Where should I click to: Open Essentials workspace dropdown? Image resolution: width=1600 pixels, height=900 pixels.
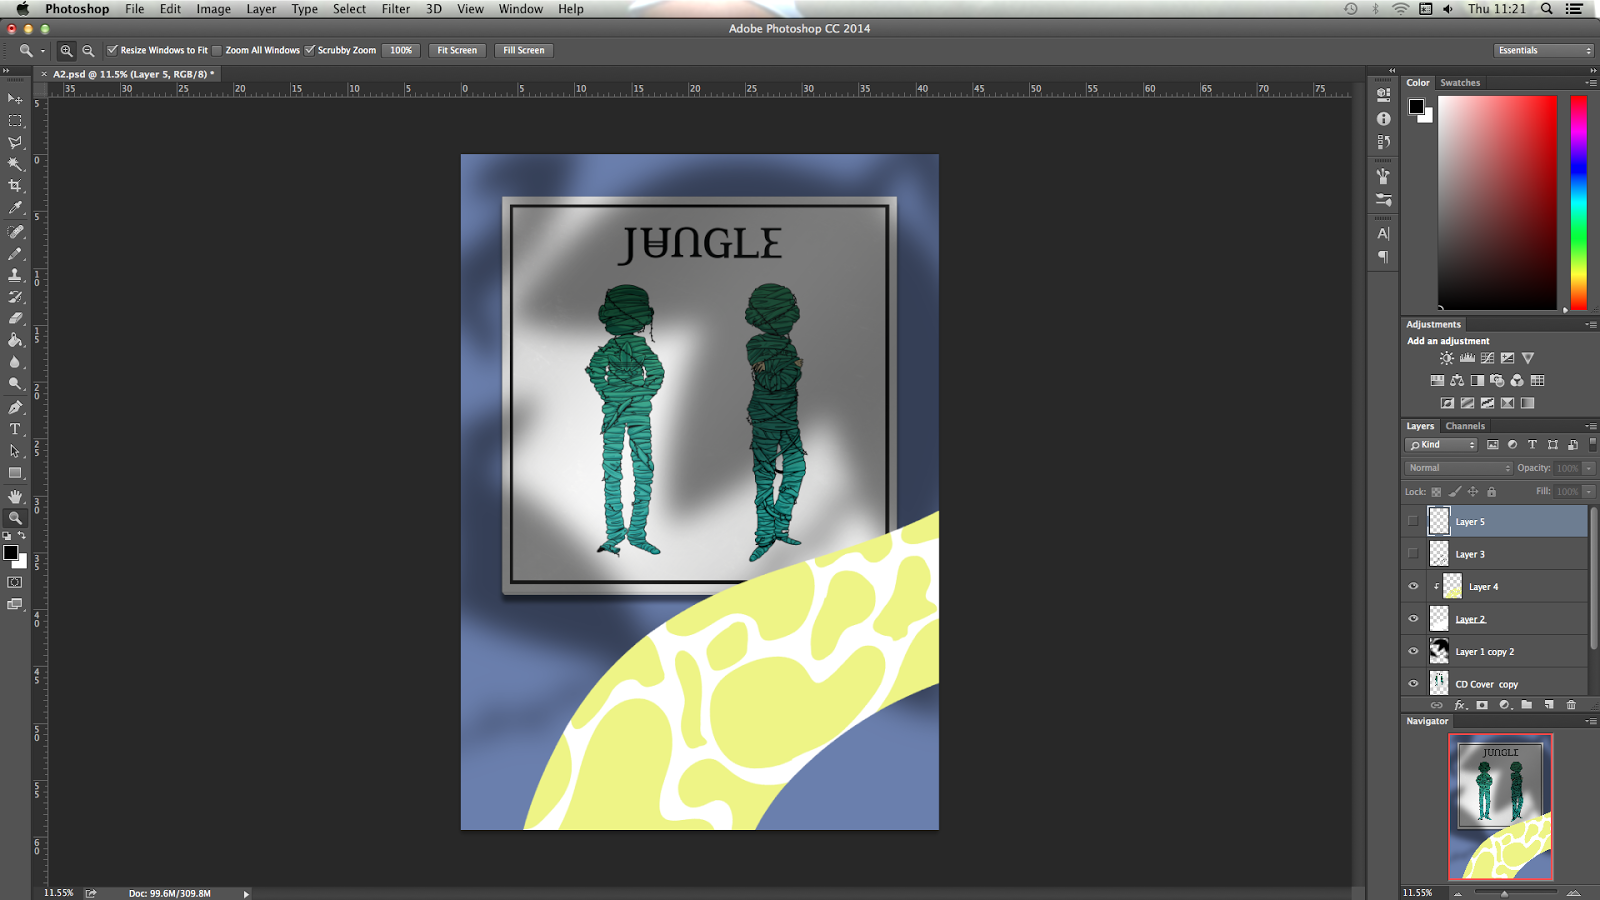tap(1544, 50)
